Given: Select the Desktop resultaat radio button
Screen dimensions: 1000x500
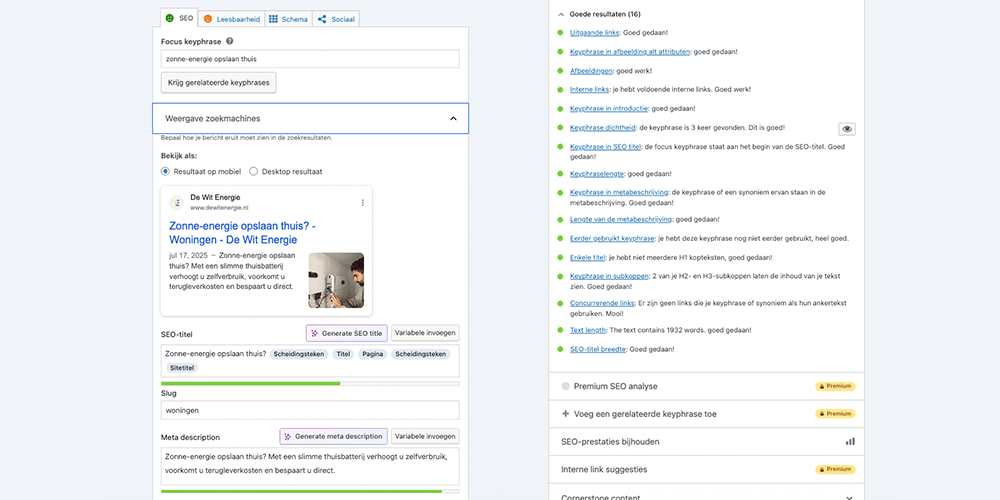Looking at the screenshot, I should point(254,171).
